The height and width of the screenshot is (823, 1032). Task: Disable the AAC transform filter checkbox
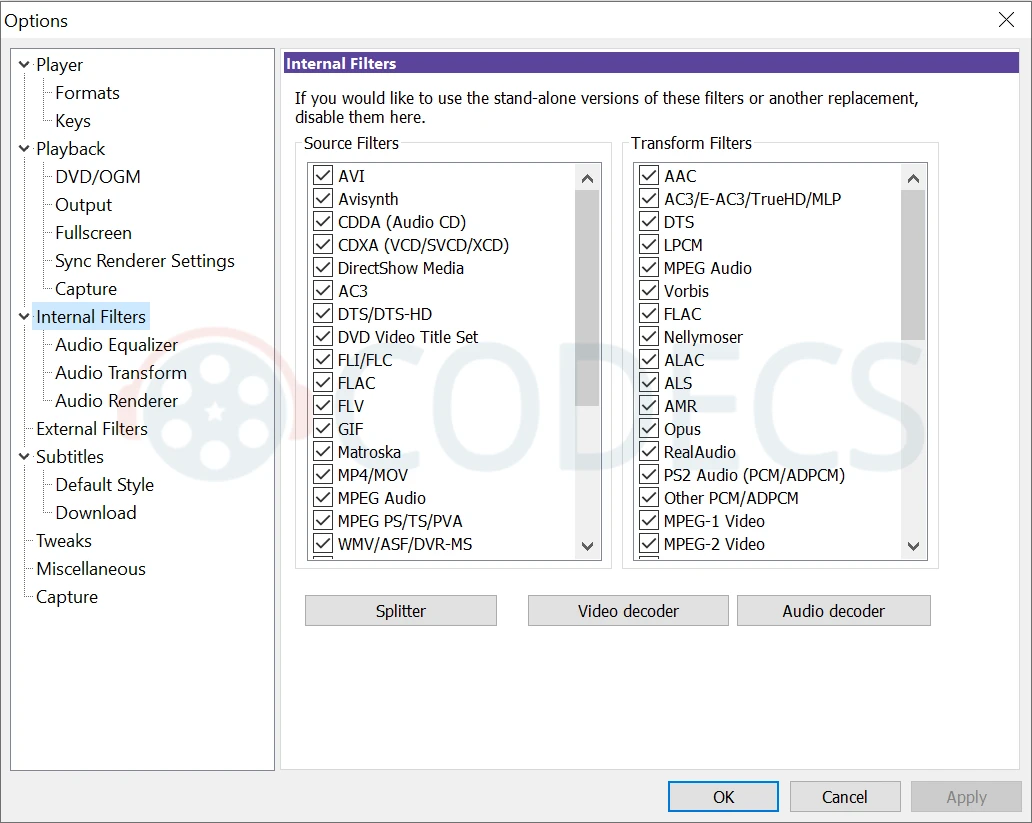[649, 176]
